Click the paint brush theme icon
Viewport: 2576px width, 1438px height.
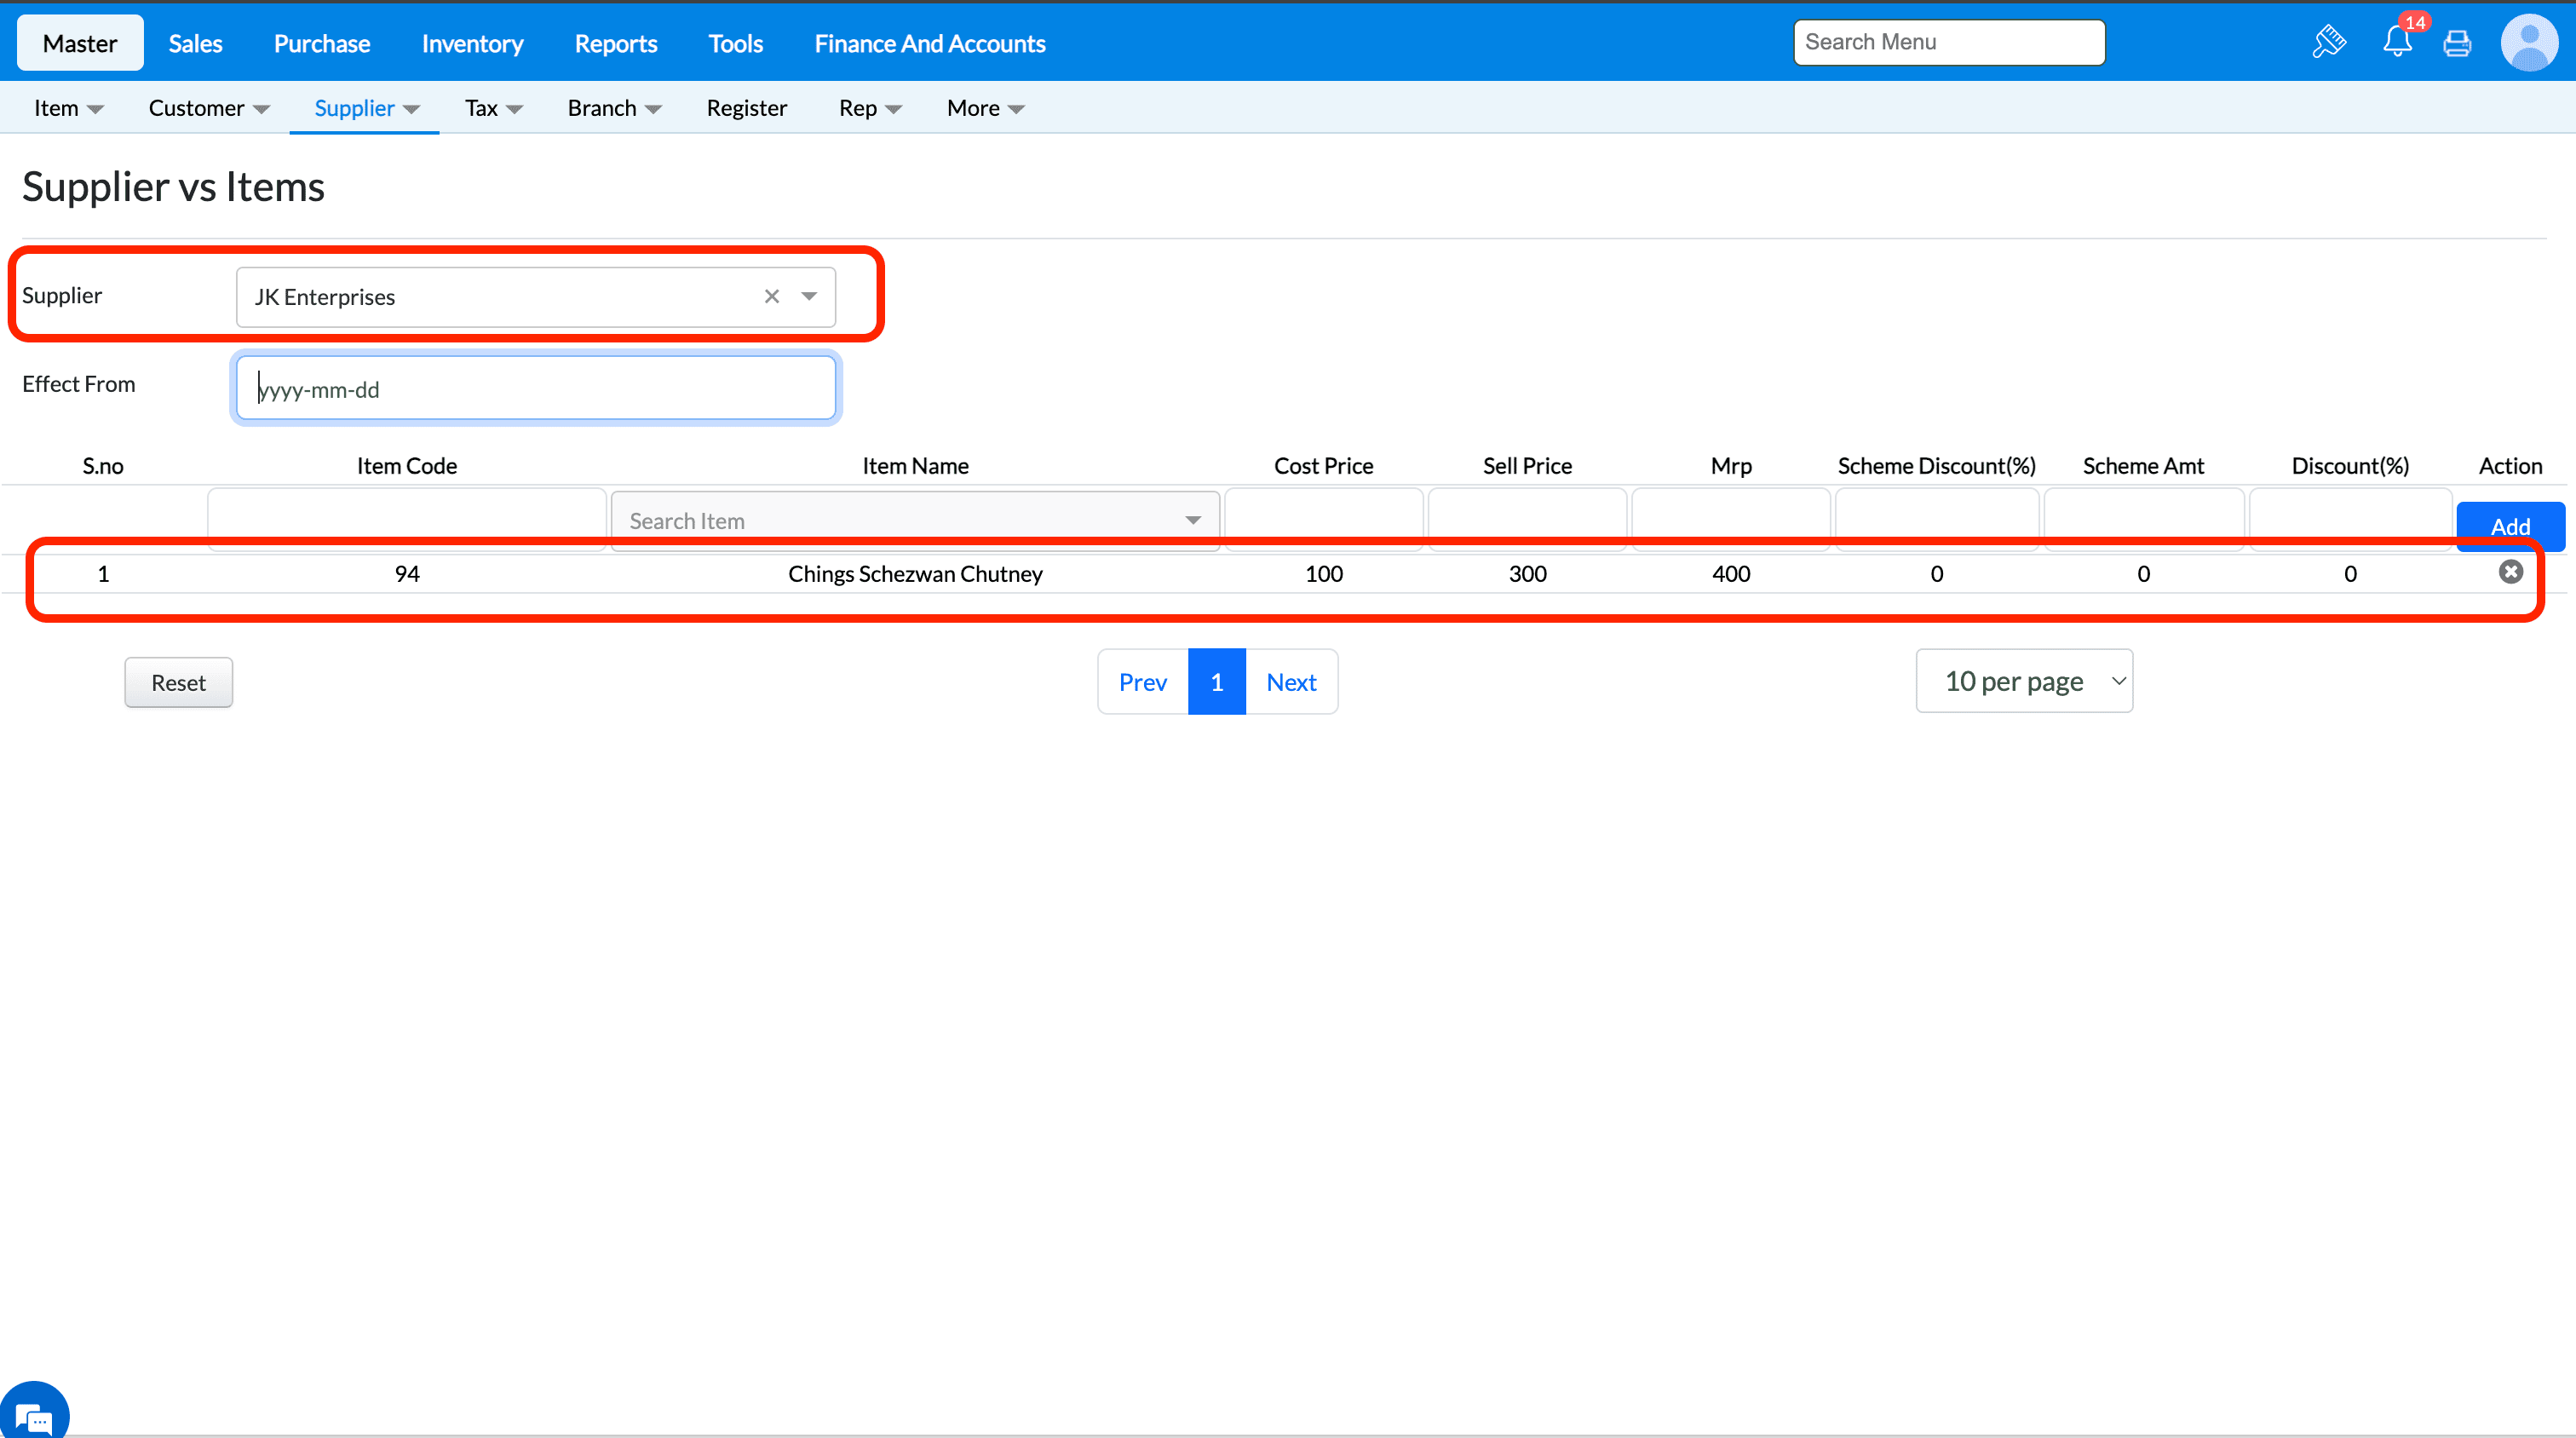(2329, 42)
